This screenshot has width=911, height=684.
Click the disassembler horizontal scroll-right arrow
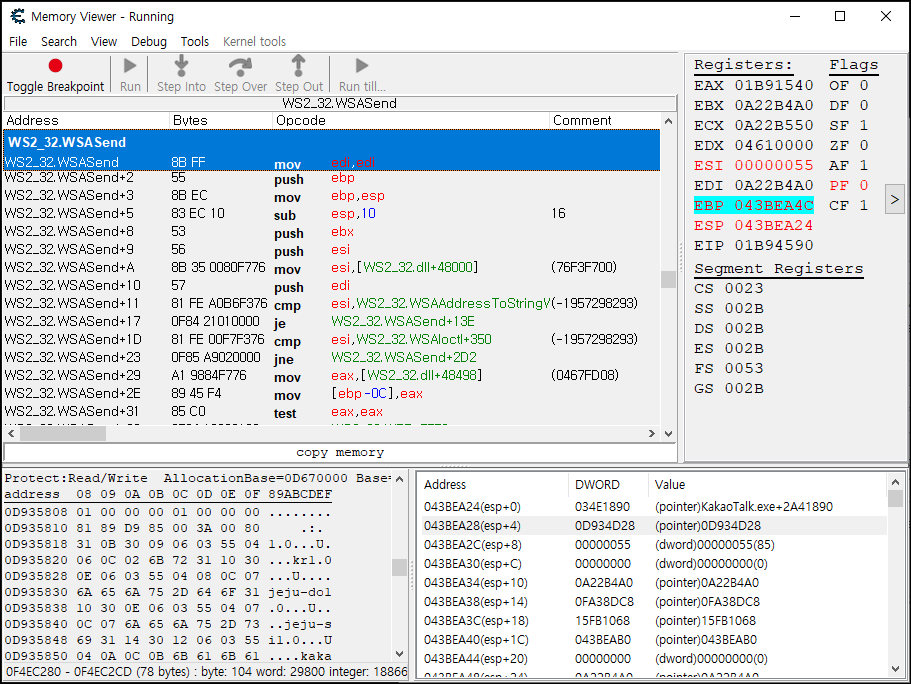[652, 434]
